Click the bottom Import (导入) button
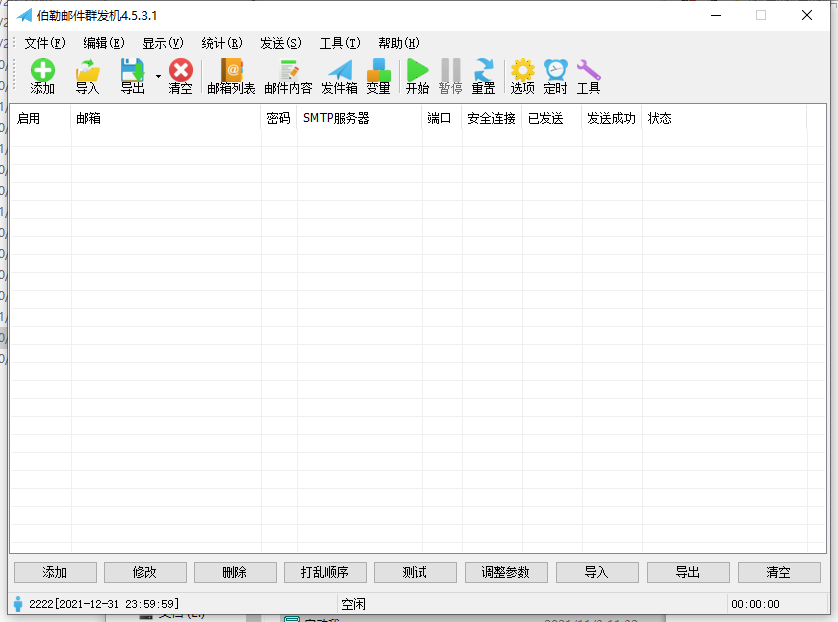This screenshot has height=622, width=838. point(597,572)
